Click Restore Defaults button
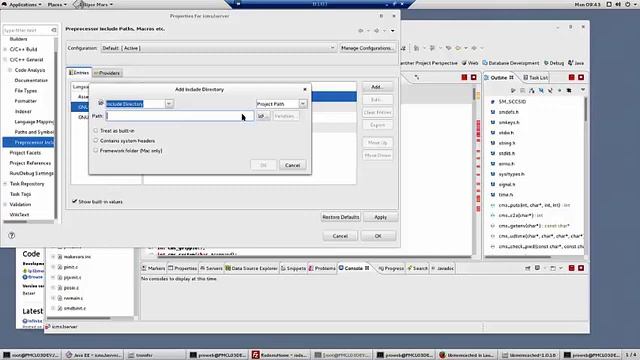Viewport: 640px width, 360px height. click(x=341, y=217)
